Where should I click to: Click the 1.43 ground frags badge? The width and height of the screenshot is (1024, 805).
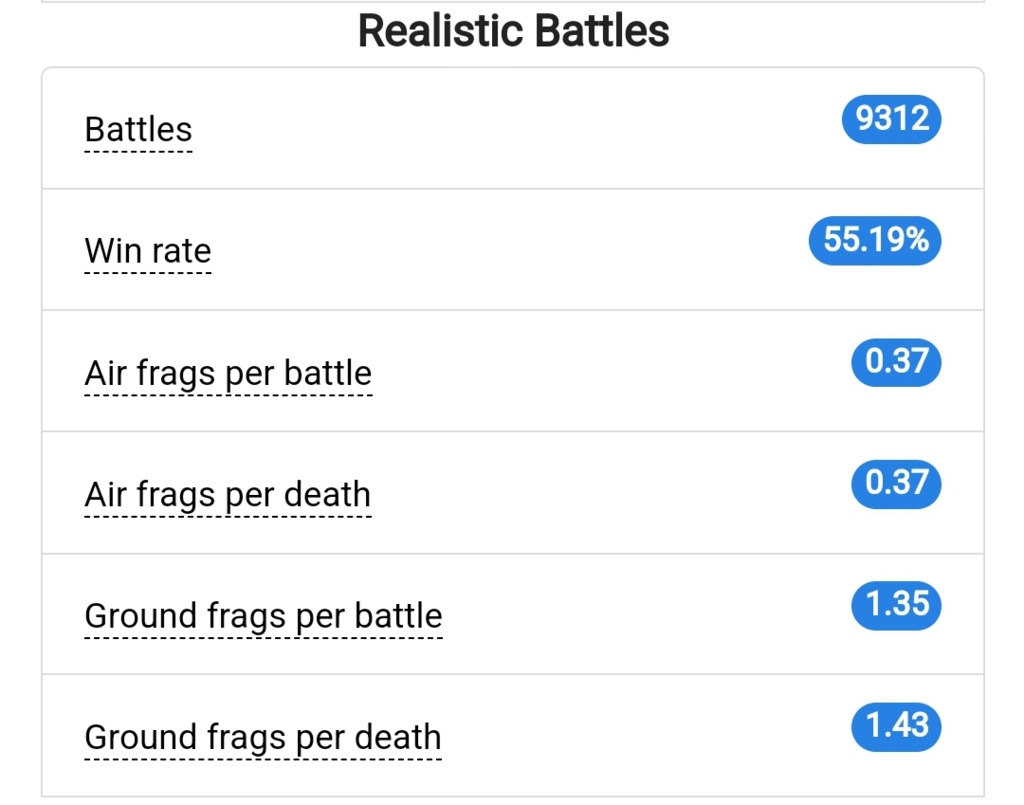click(896, 726)
